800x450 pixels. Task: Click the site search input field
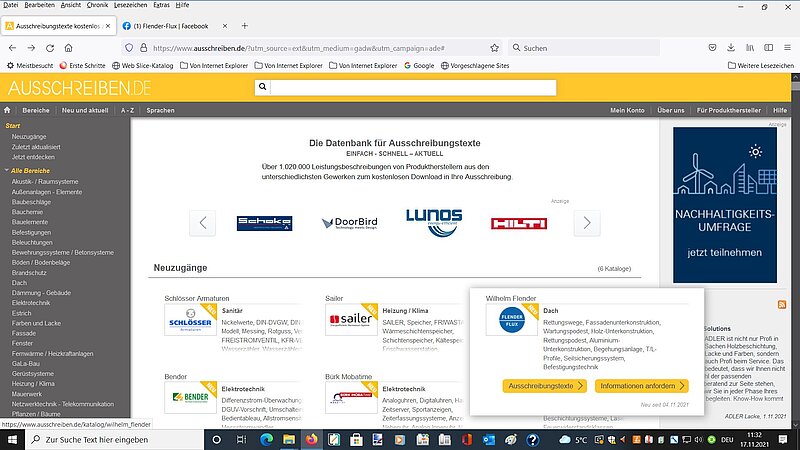tap(413, 87)
